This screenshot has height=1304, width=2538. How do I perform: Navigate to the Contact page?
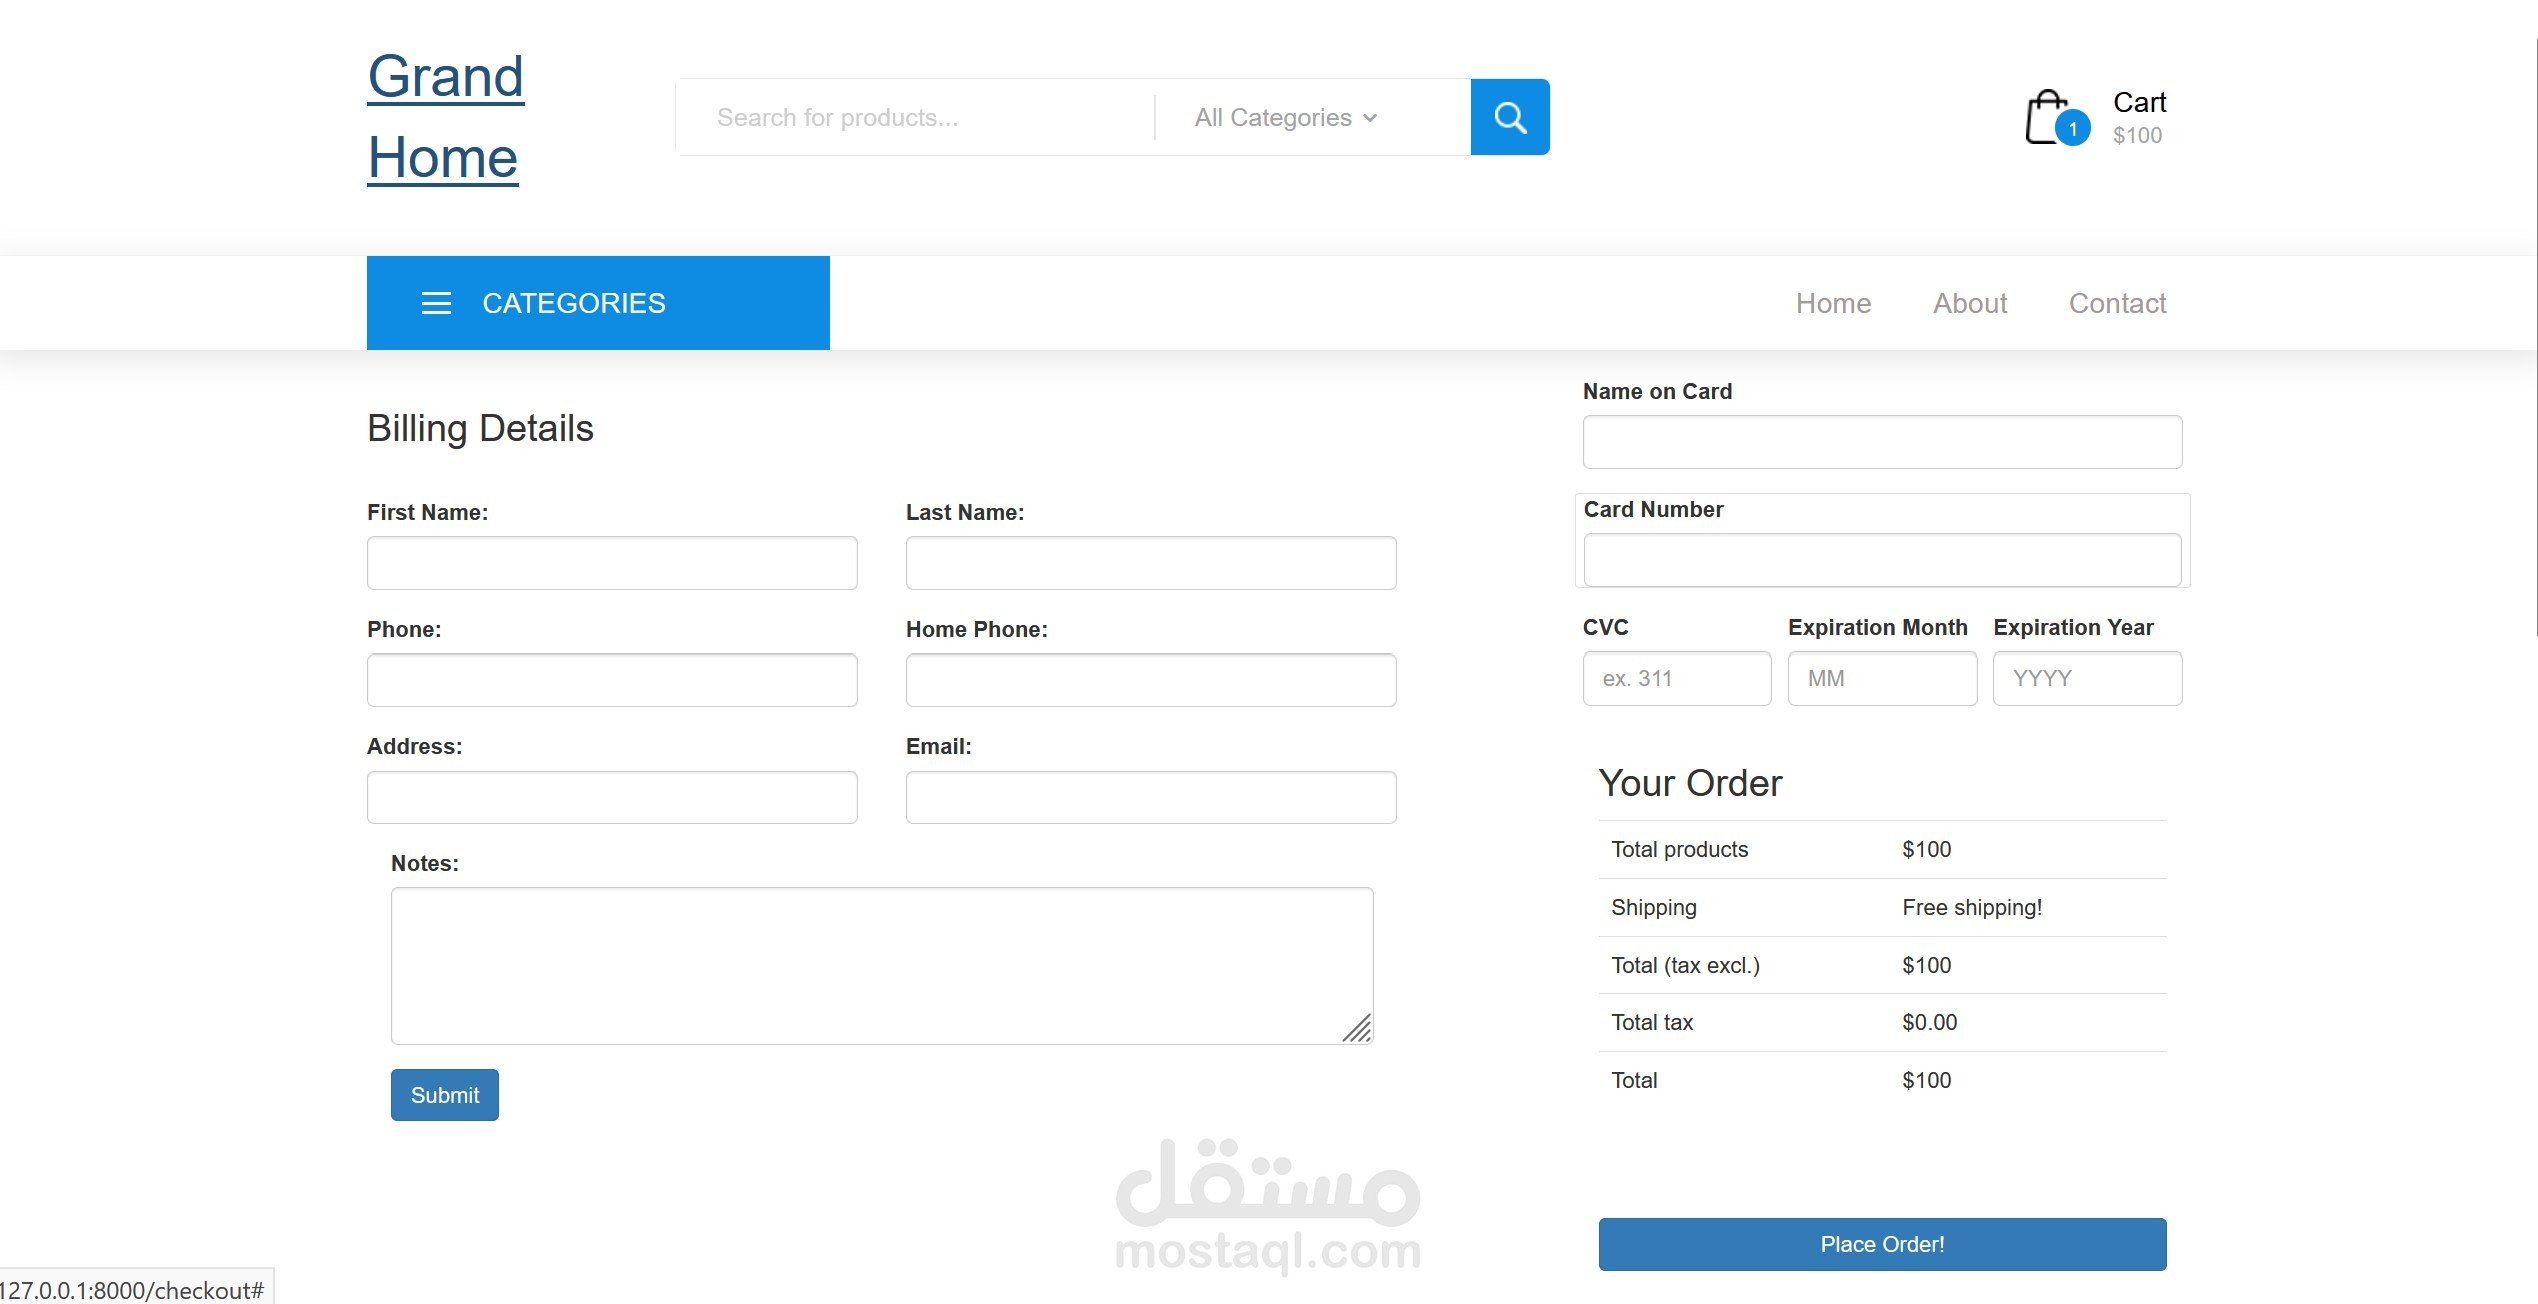[2117, 303]
